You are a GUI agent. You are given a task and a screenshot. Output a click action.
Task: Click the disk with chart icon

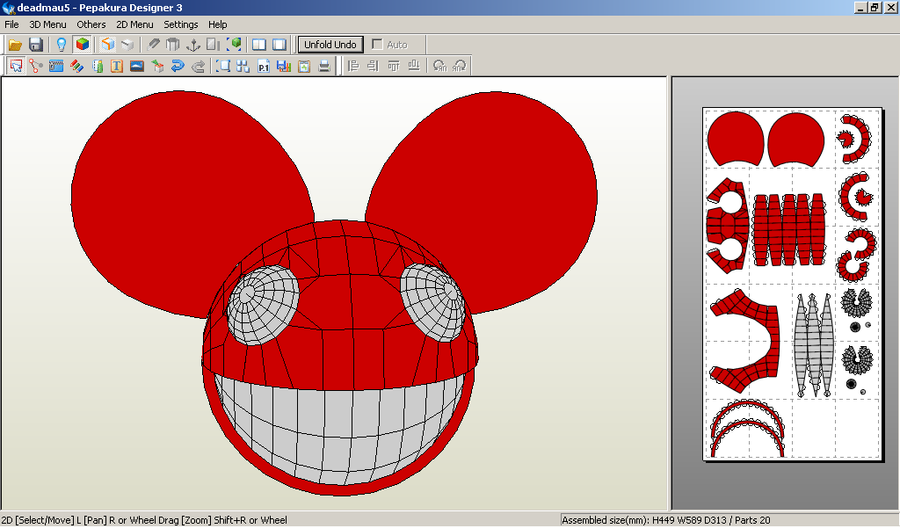pos(284,66)
